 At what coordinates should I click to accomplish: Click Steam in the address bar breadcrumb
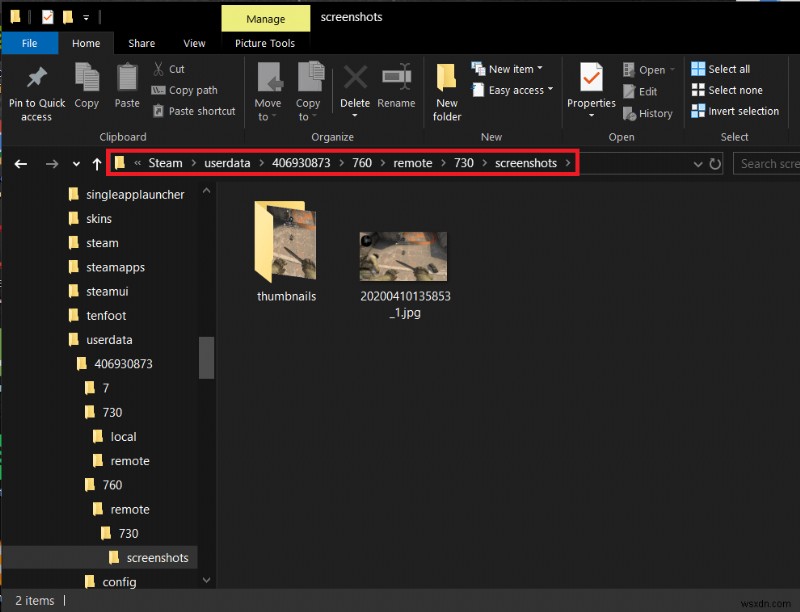click(x=165, y=162)
